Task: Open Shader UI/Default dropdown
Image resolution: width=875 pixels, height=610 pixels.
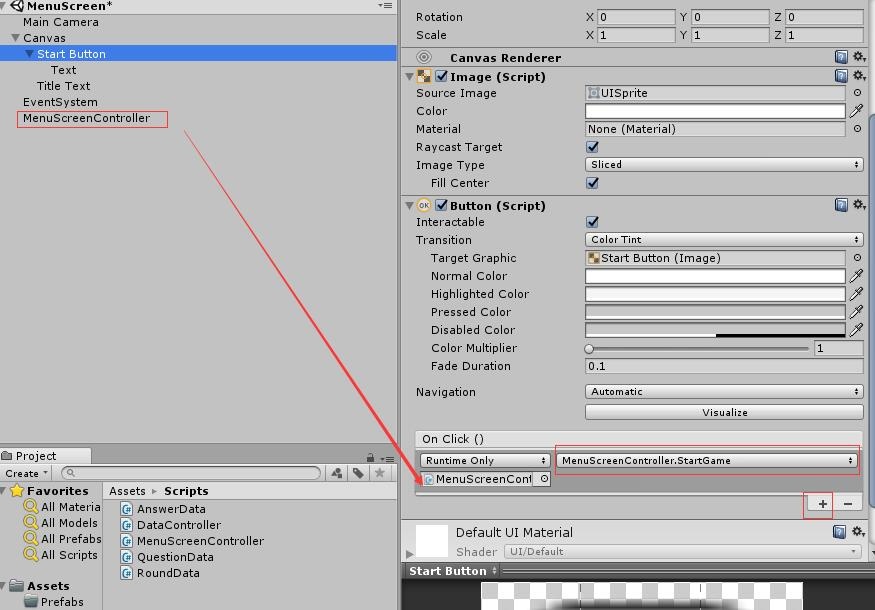Action: click(683, 551)
